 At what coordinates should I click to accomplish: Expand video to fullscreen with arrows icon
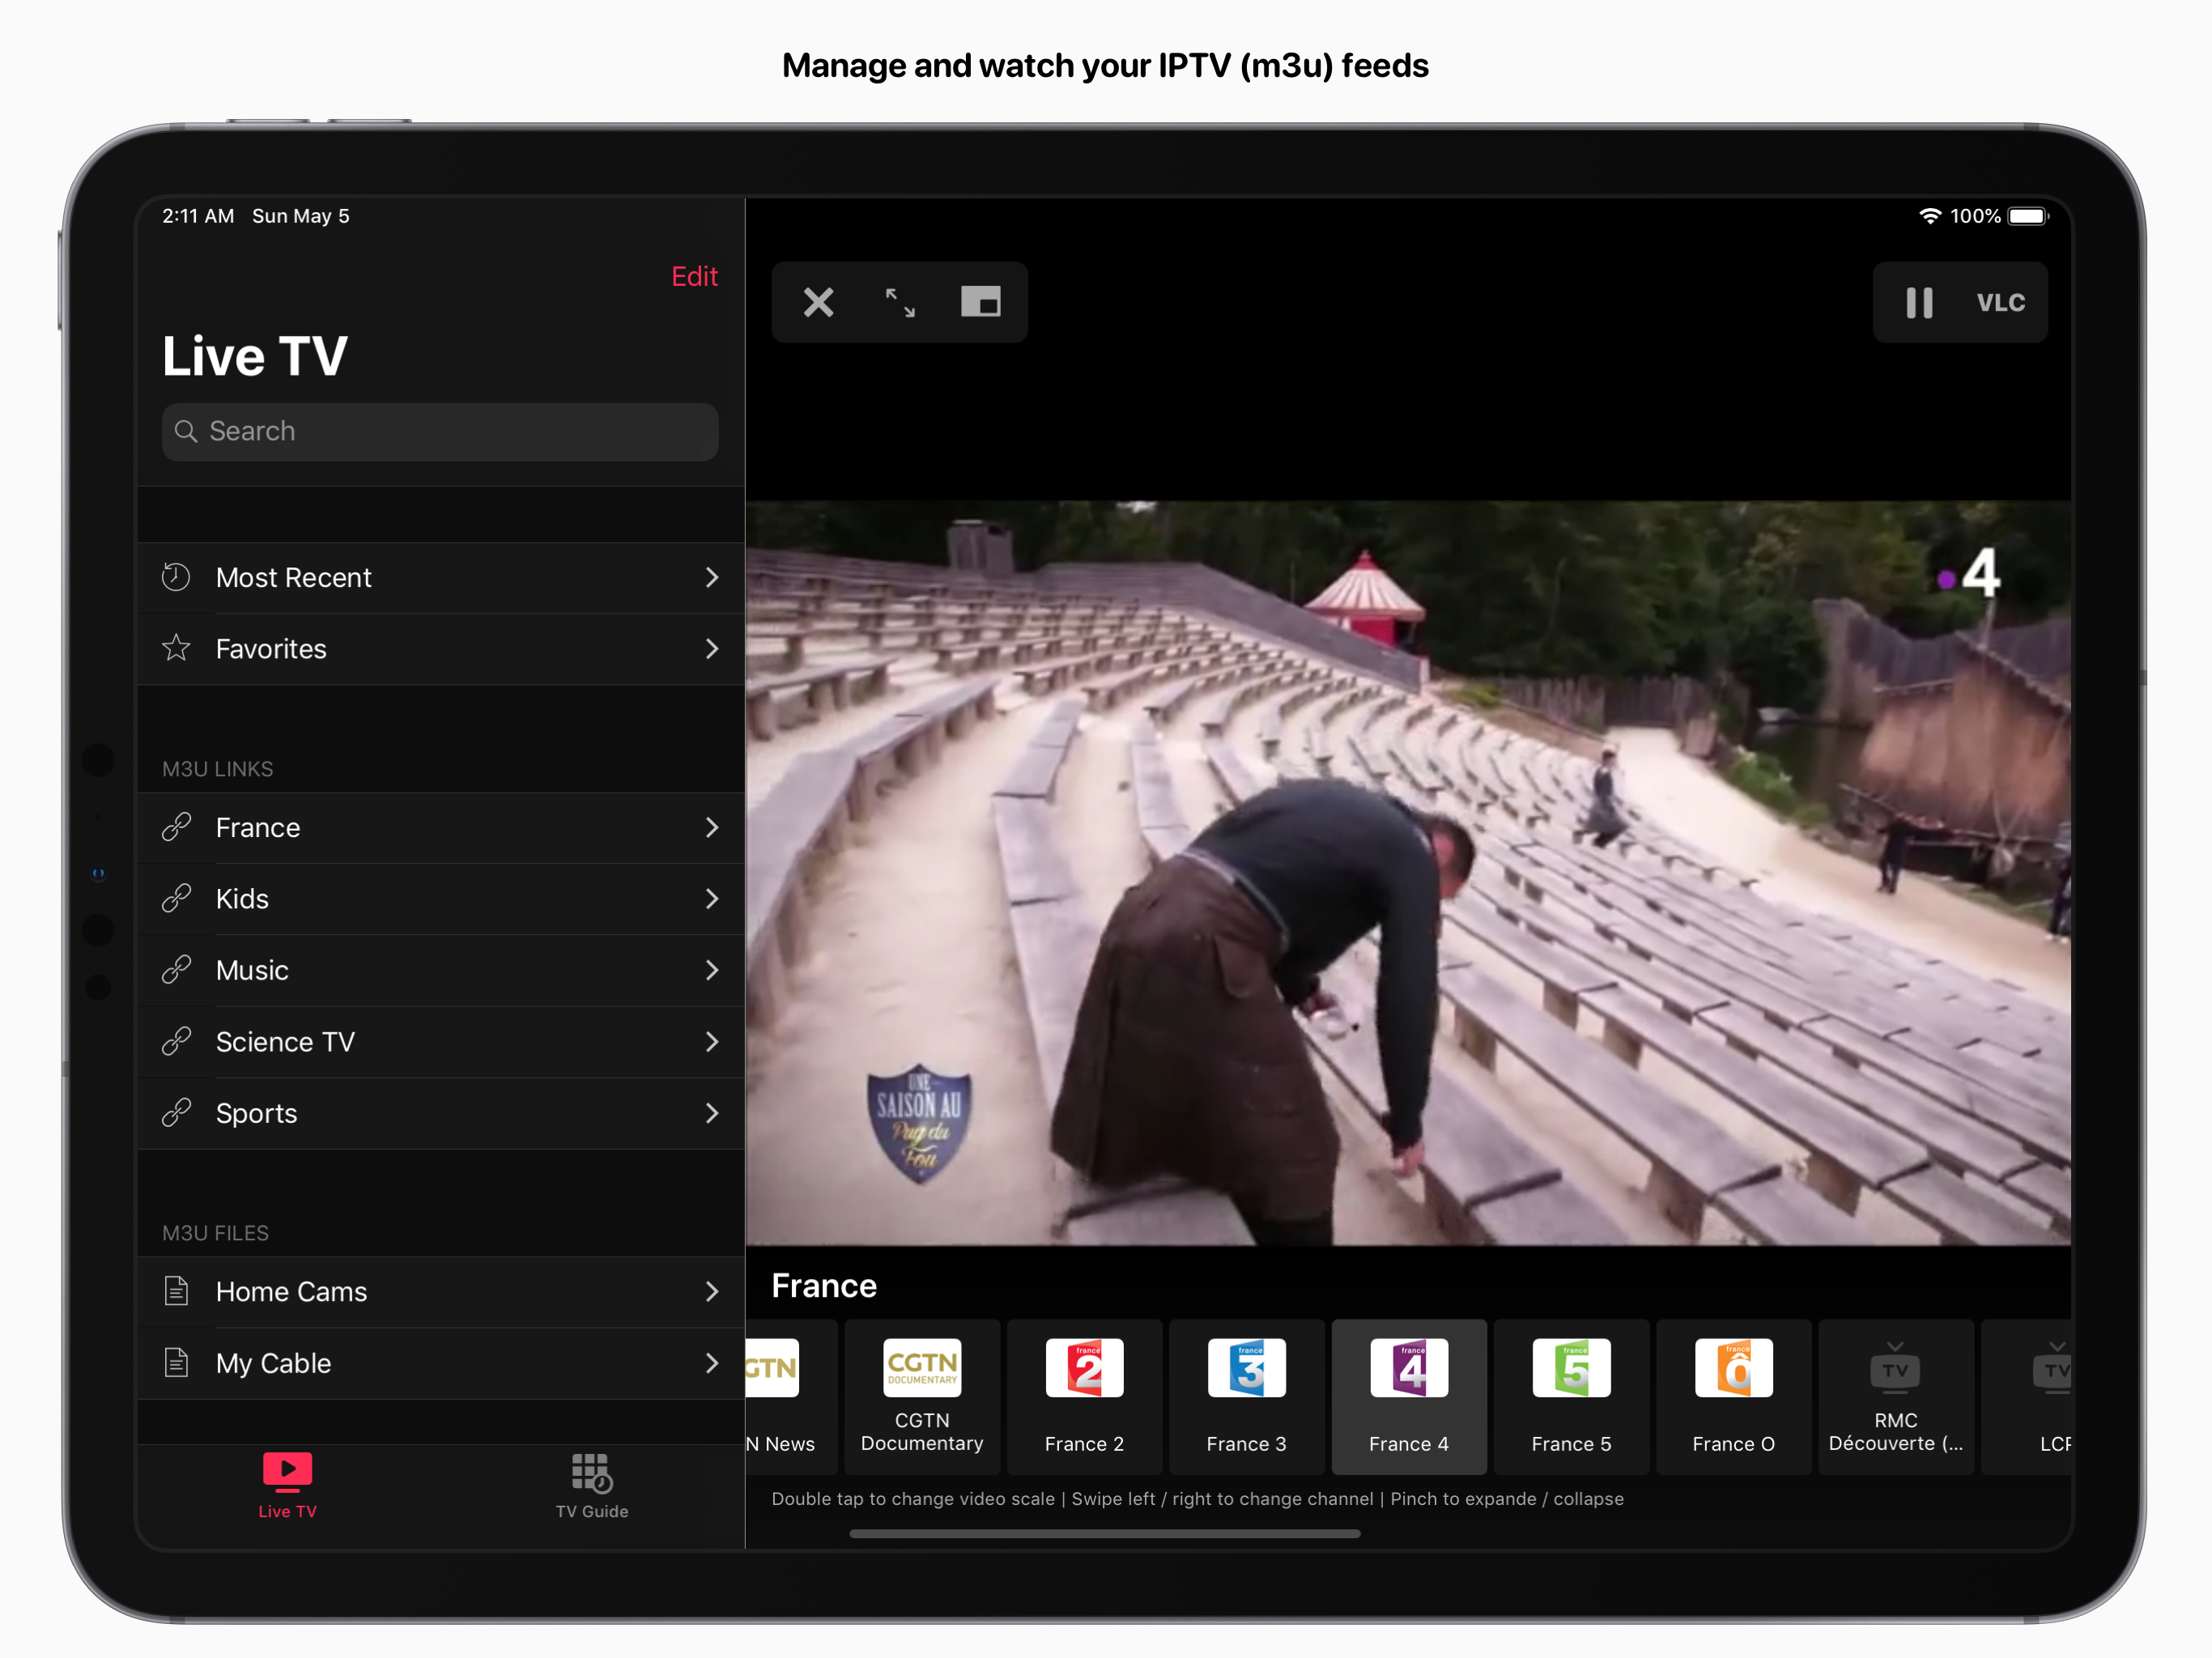pyautogui.click(x=900, y=302)
